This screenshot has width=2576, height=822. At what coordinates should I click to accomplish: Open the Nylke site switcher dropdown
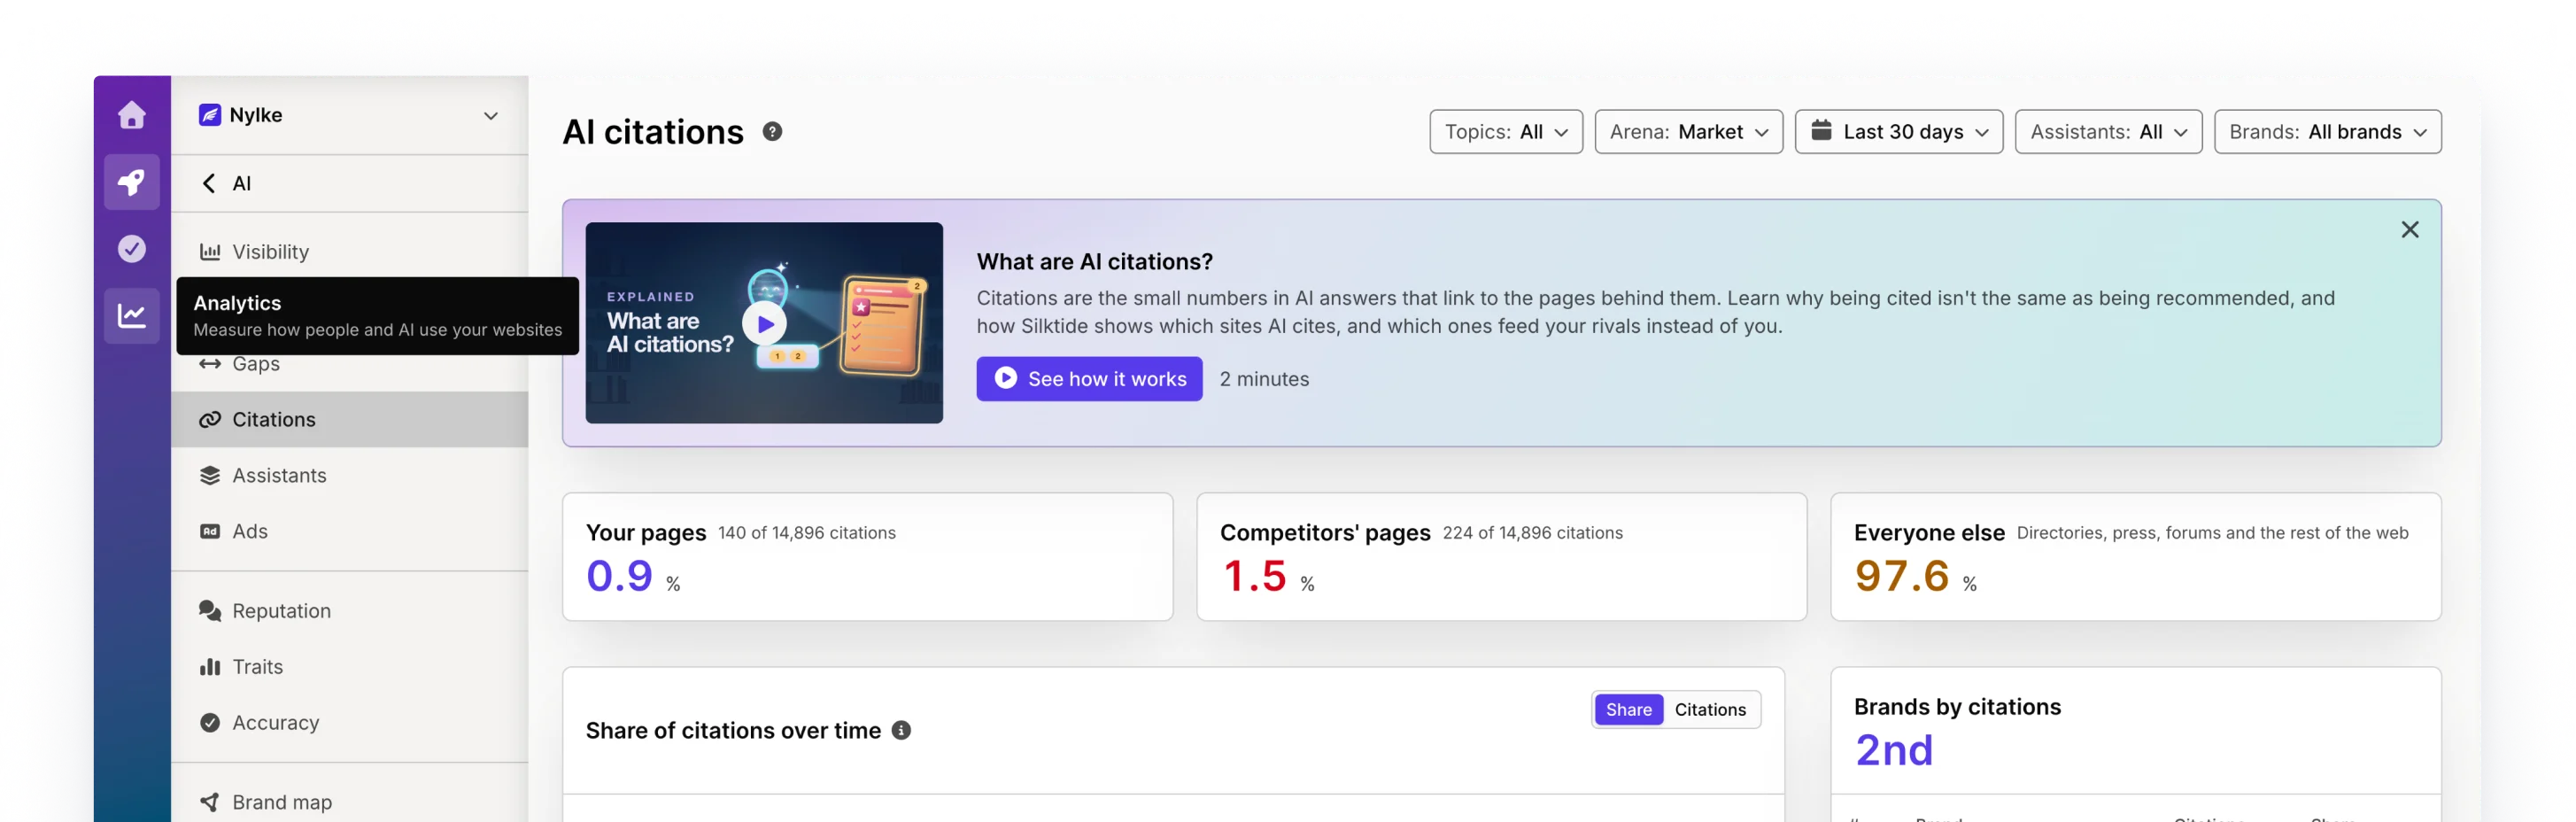pyautogui.click(x=349, y=115)
